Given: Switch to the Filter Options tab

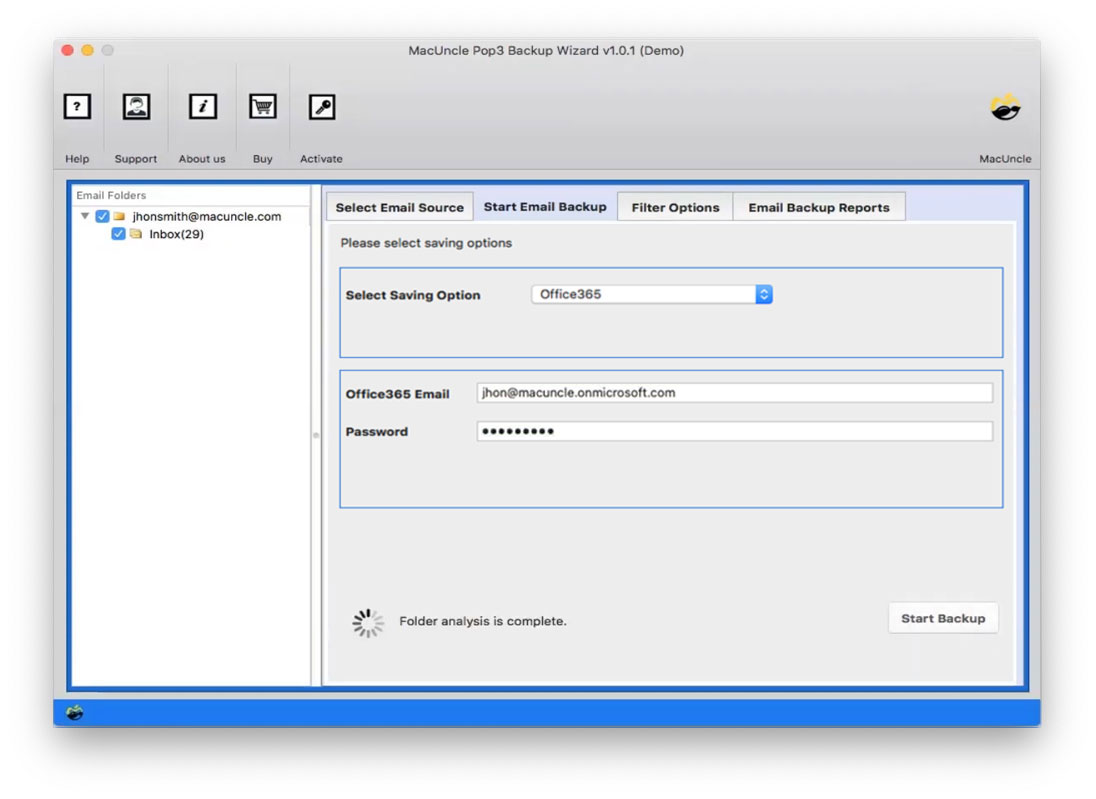Looking at the screenshot, I should point(675,206).
